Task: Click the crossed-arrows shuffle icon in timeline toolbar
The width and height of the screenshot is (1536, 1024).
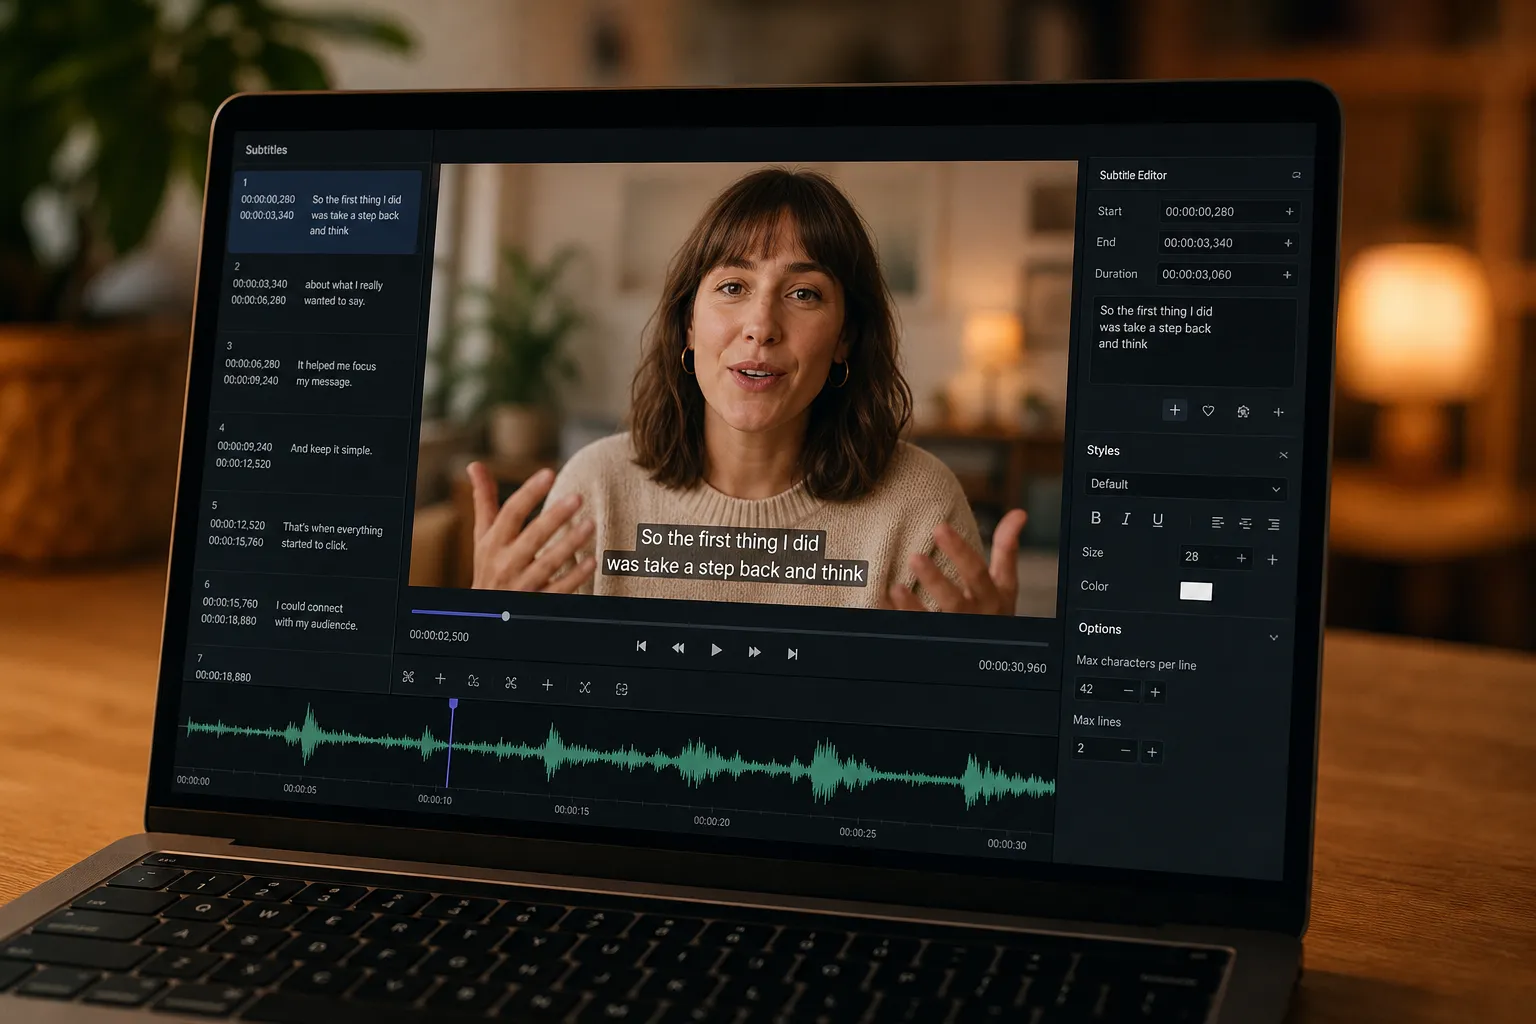Action: tap(585, 687)
